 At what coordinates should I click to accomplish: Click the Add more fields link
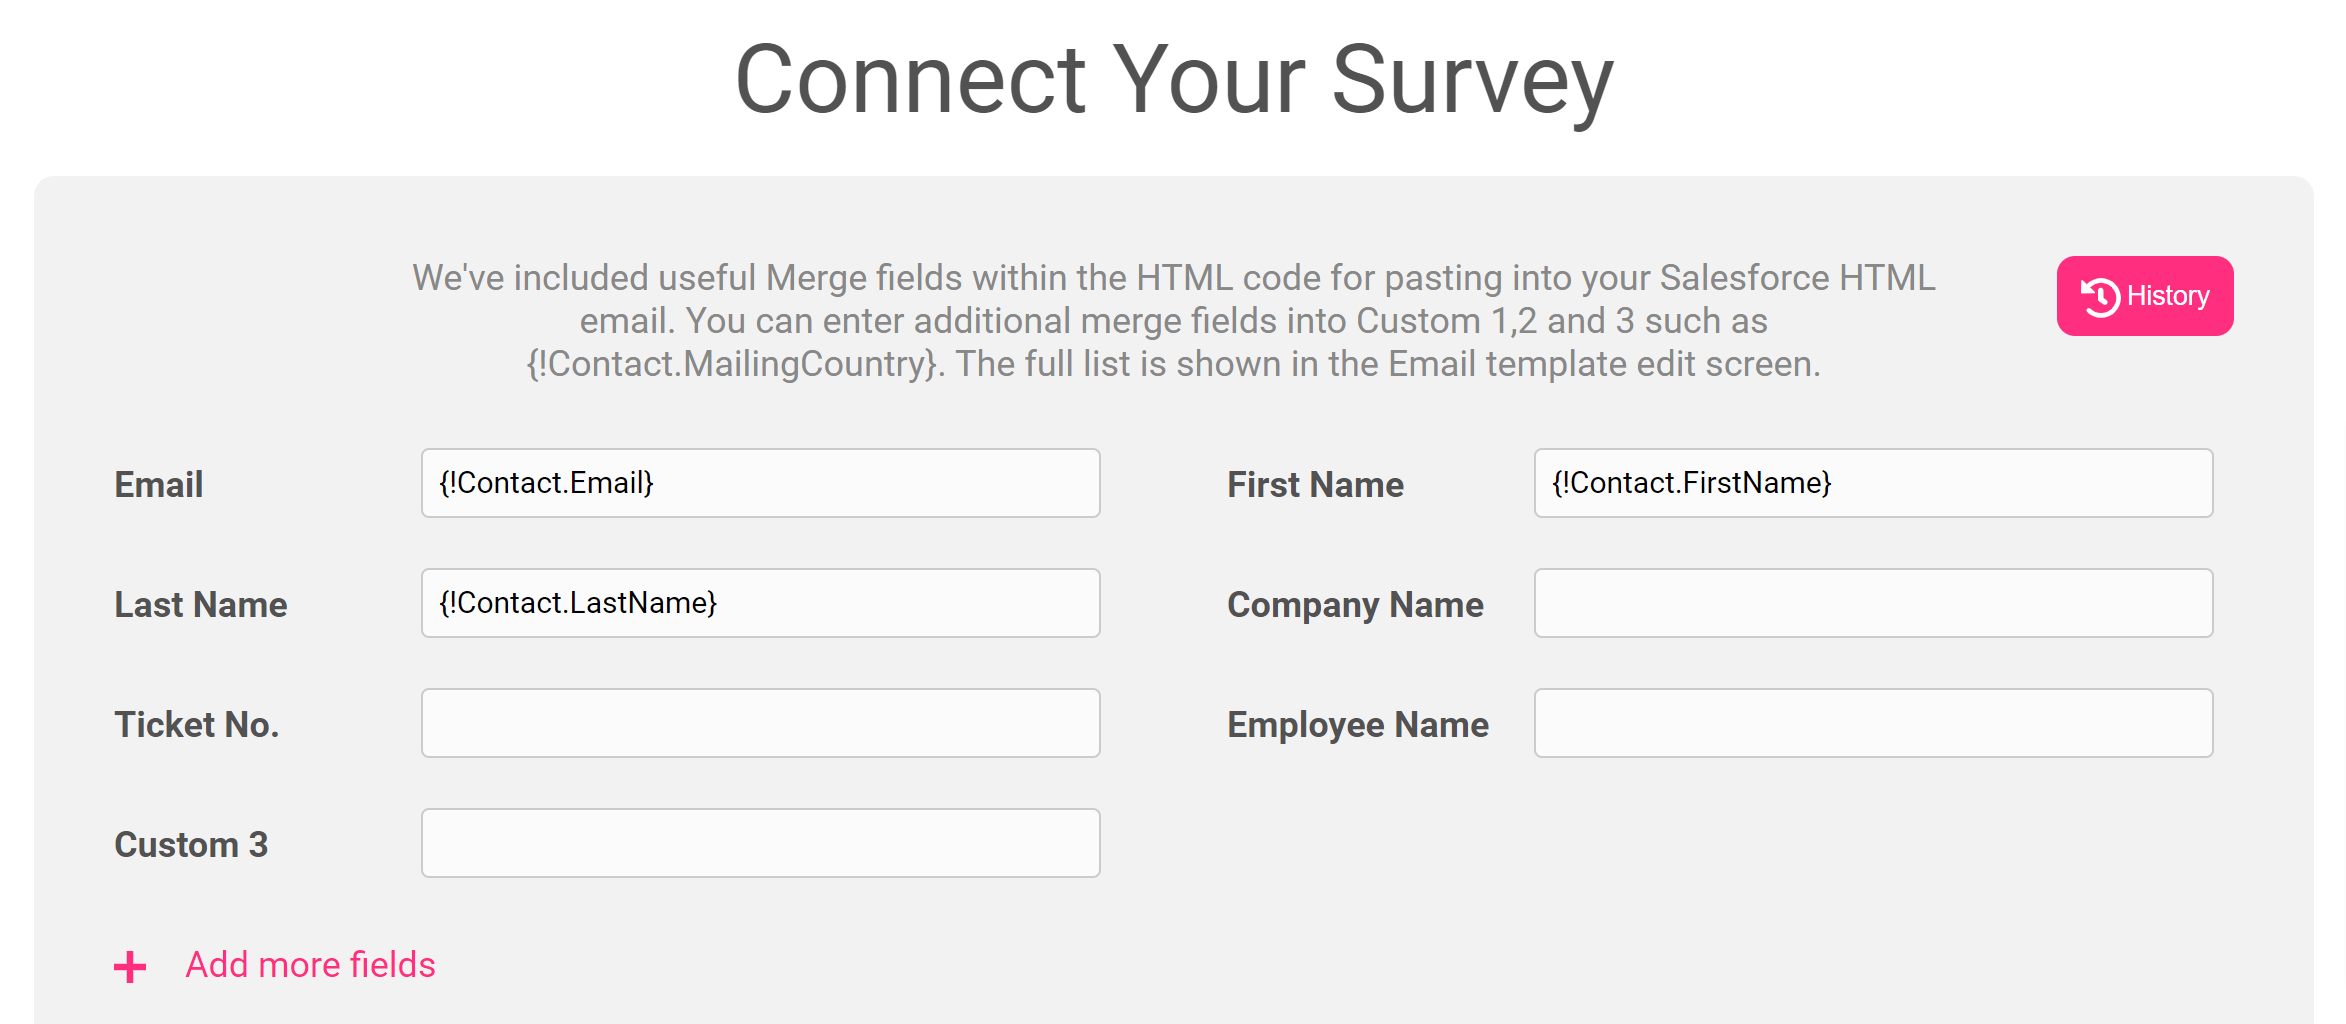point(310,965)
